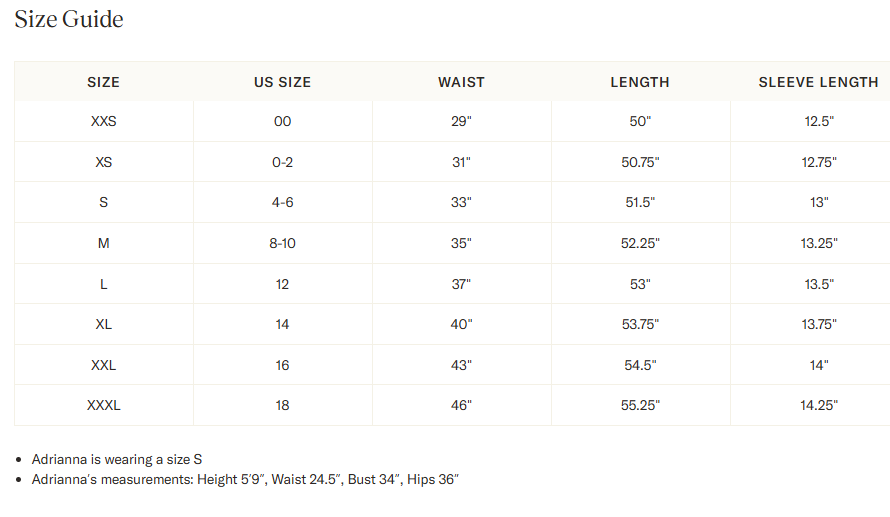Click the SLEEVE LENGTH column header
The width and height of the screenshot is (890, 517).
coord(818,82)
